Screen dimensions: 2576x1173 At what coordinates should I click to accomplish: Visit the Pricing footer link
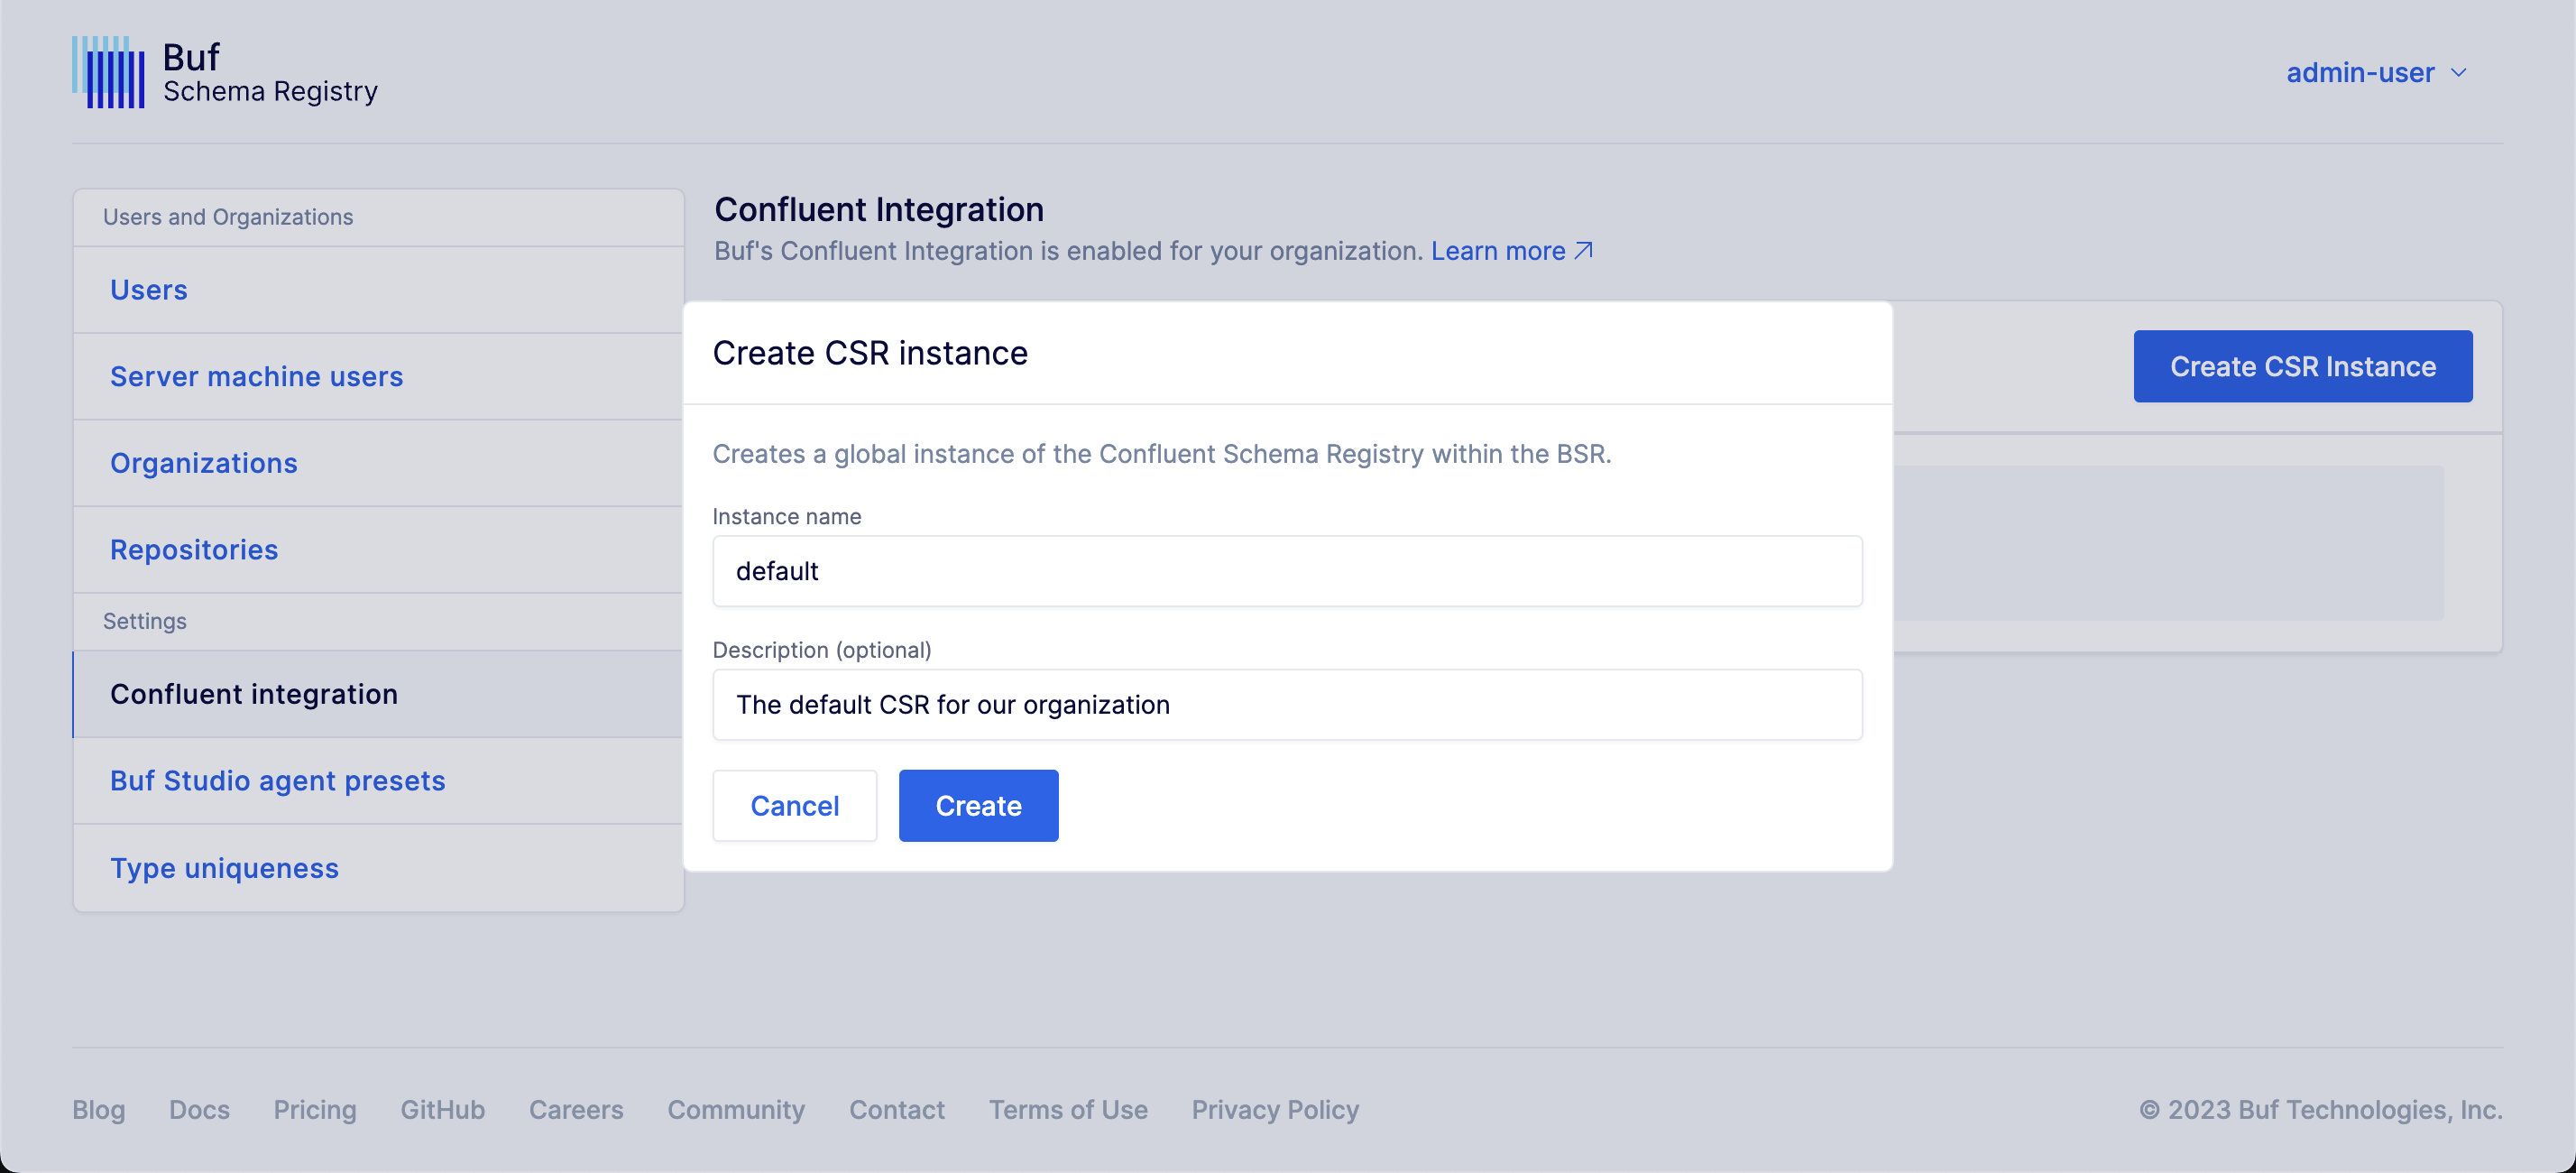(x=315, y=1109)
